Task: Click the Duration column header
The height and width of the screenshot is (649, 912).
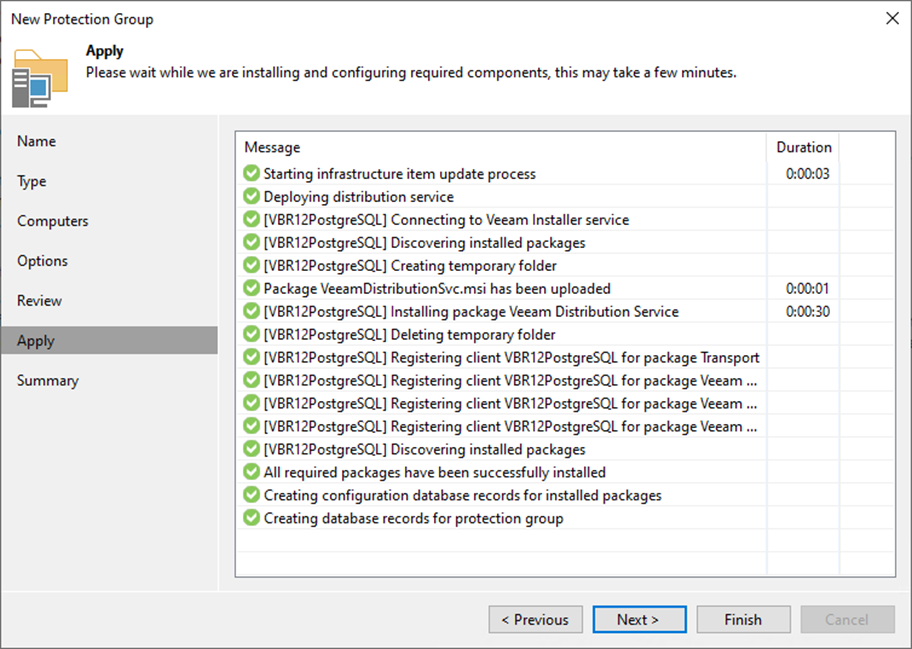Action: pos(803,147)
